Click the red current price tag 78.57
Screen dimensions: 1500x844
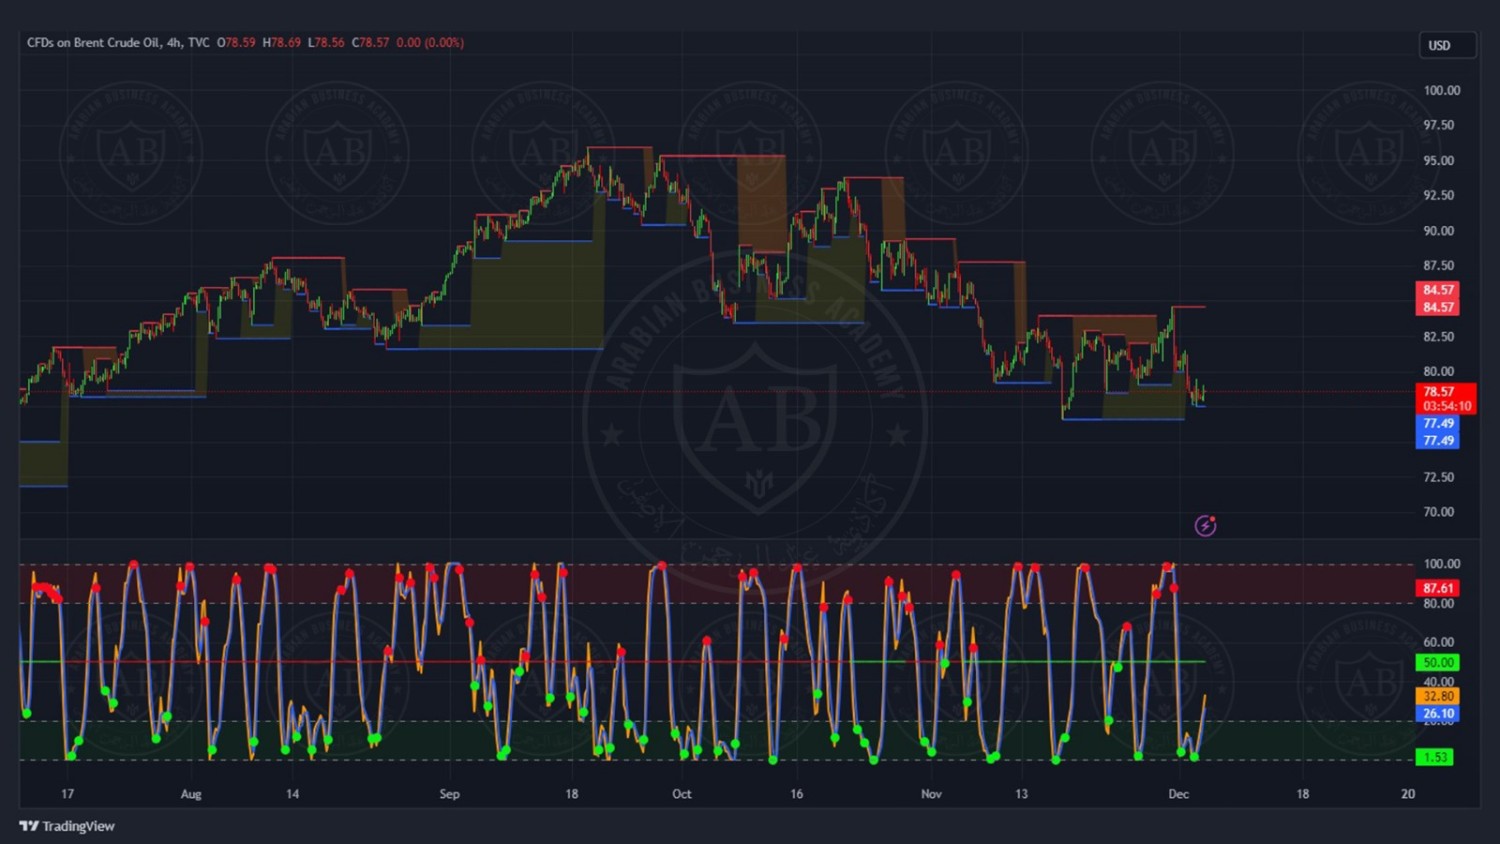(1438, 392)
